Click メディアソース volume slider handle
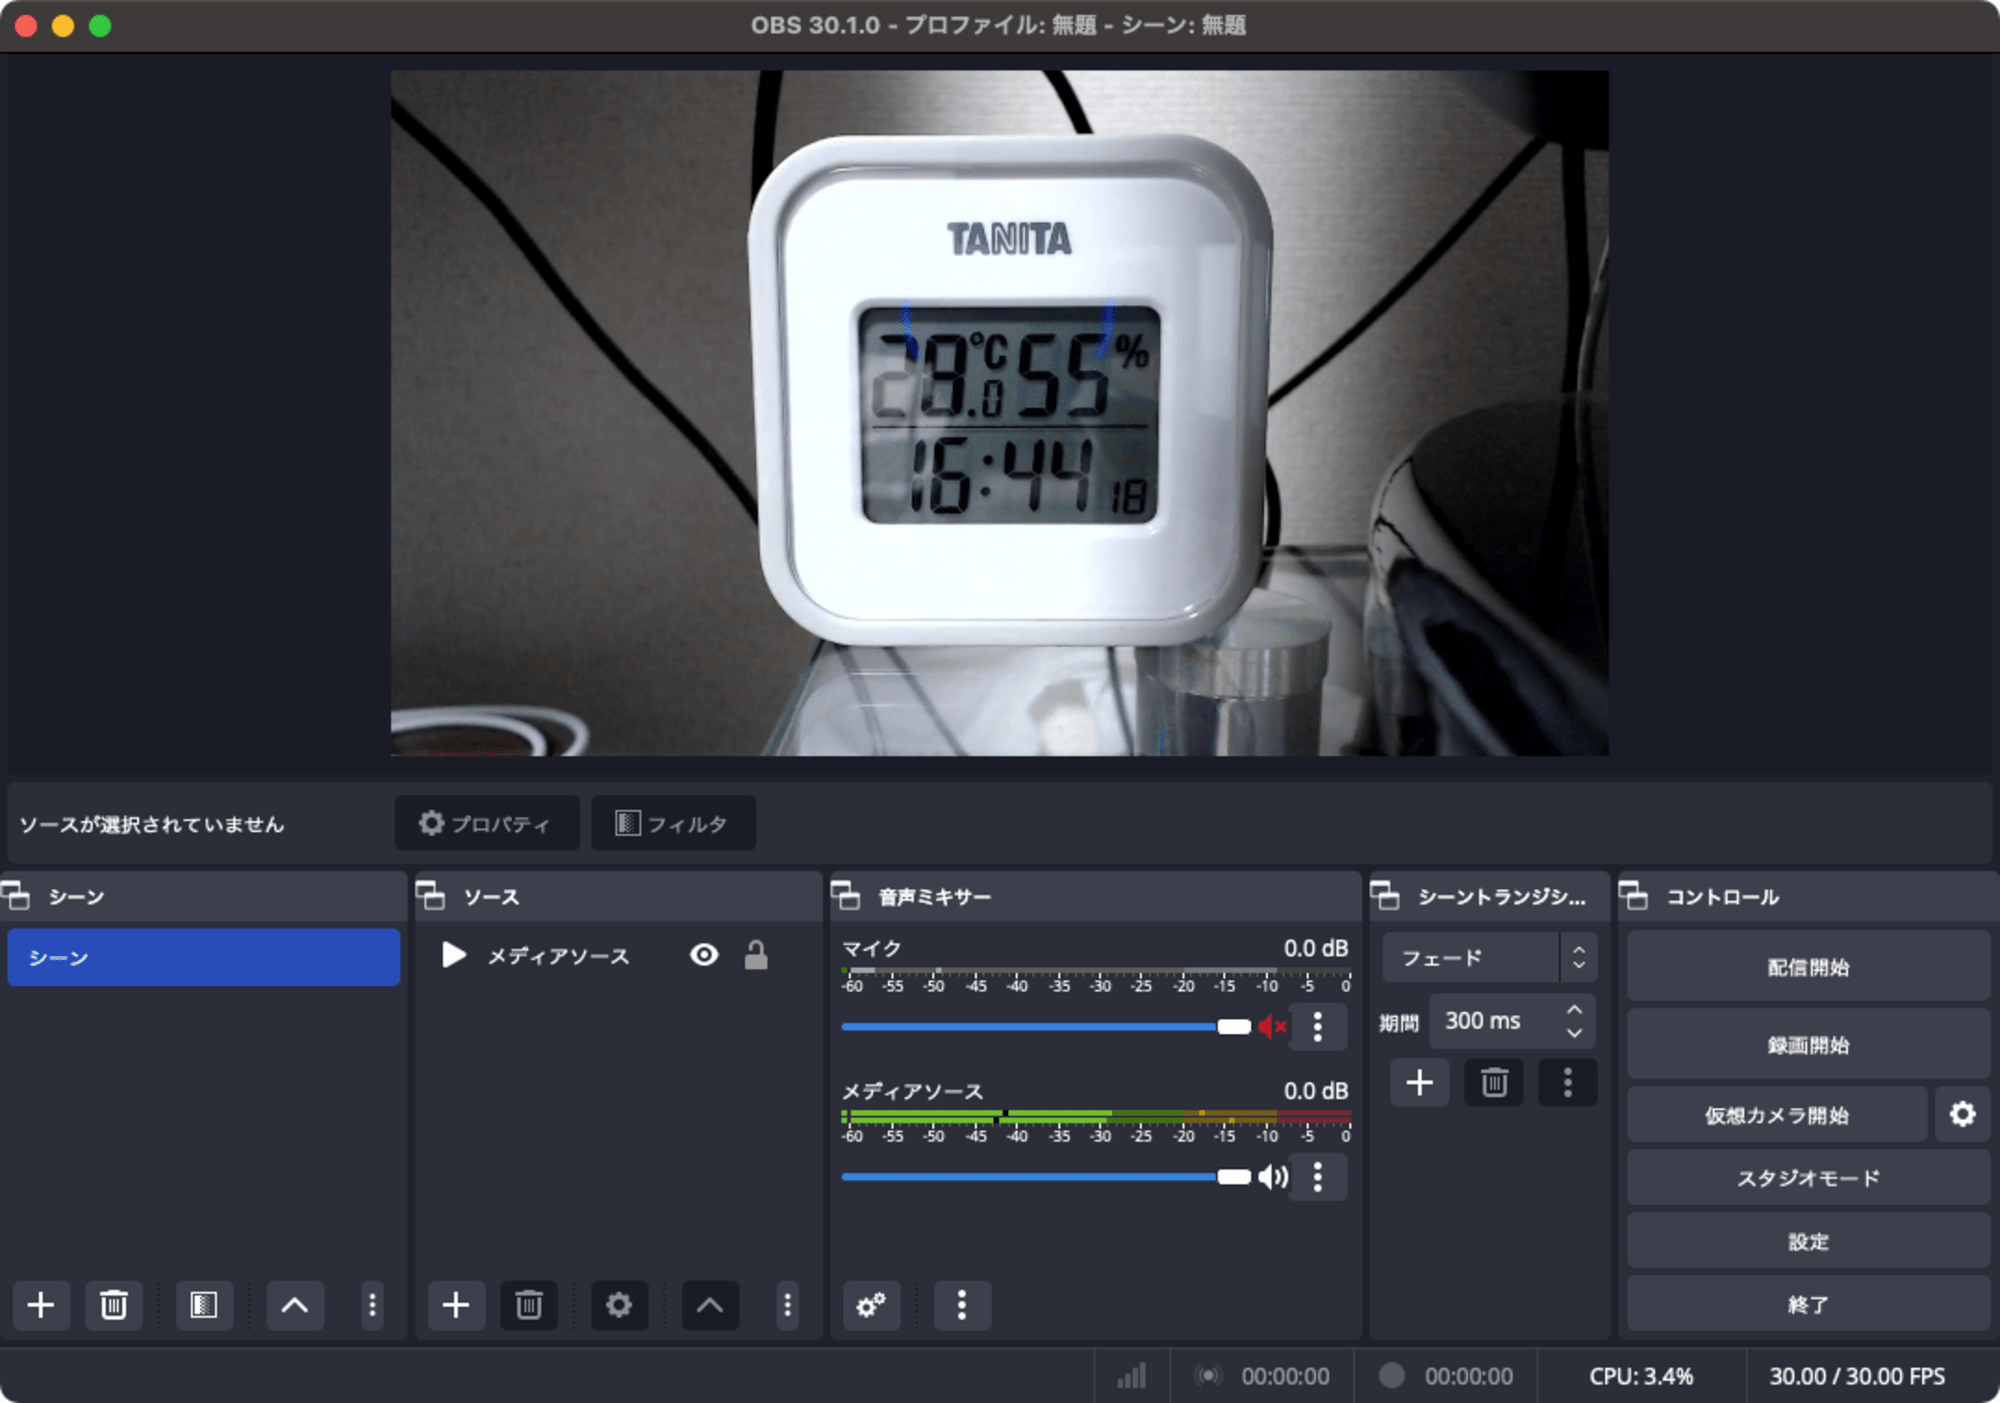 click(1234, 1177)
